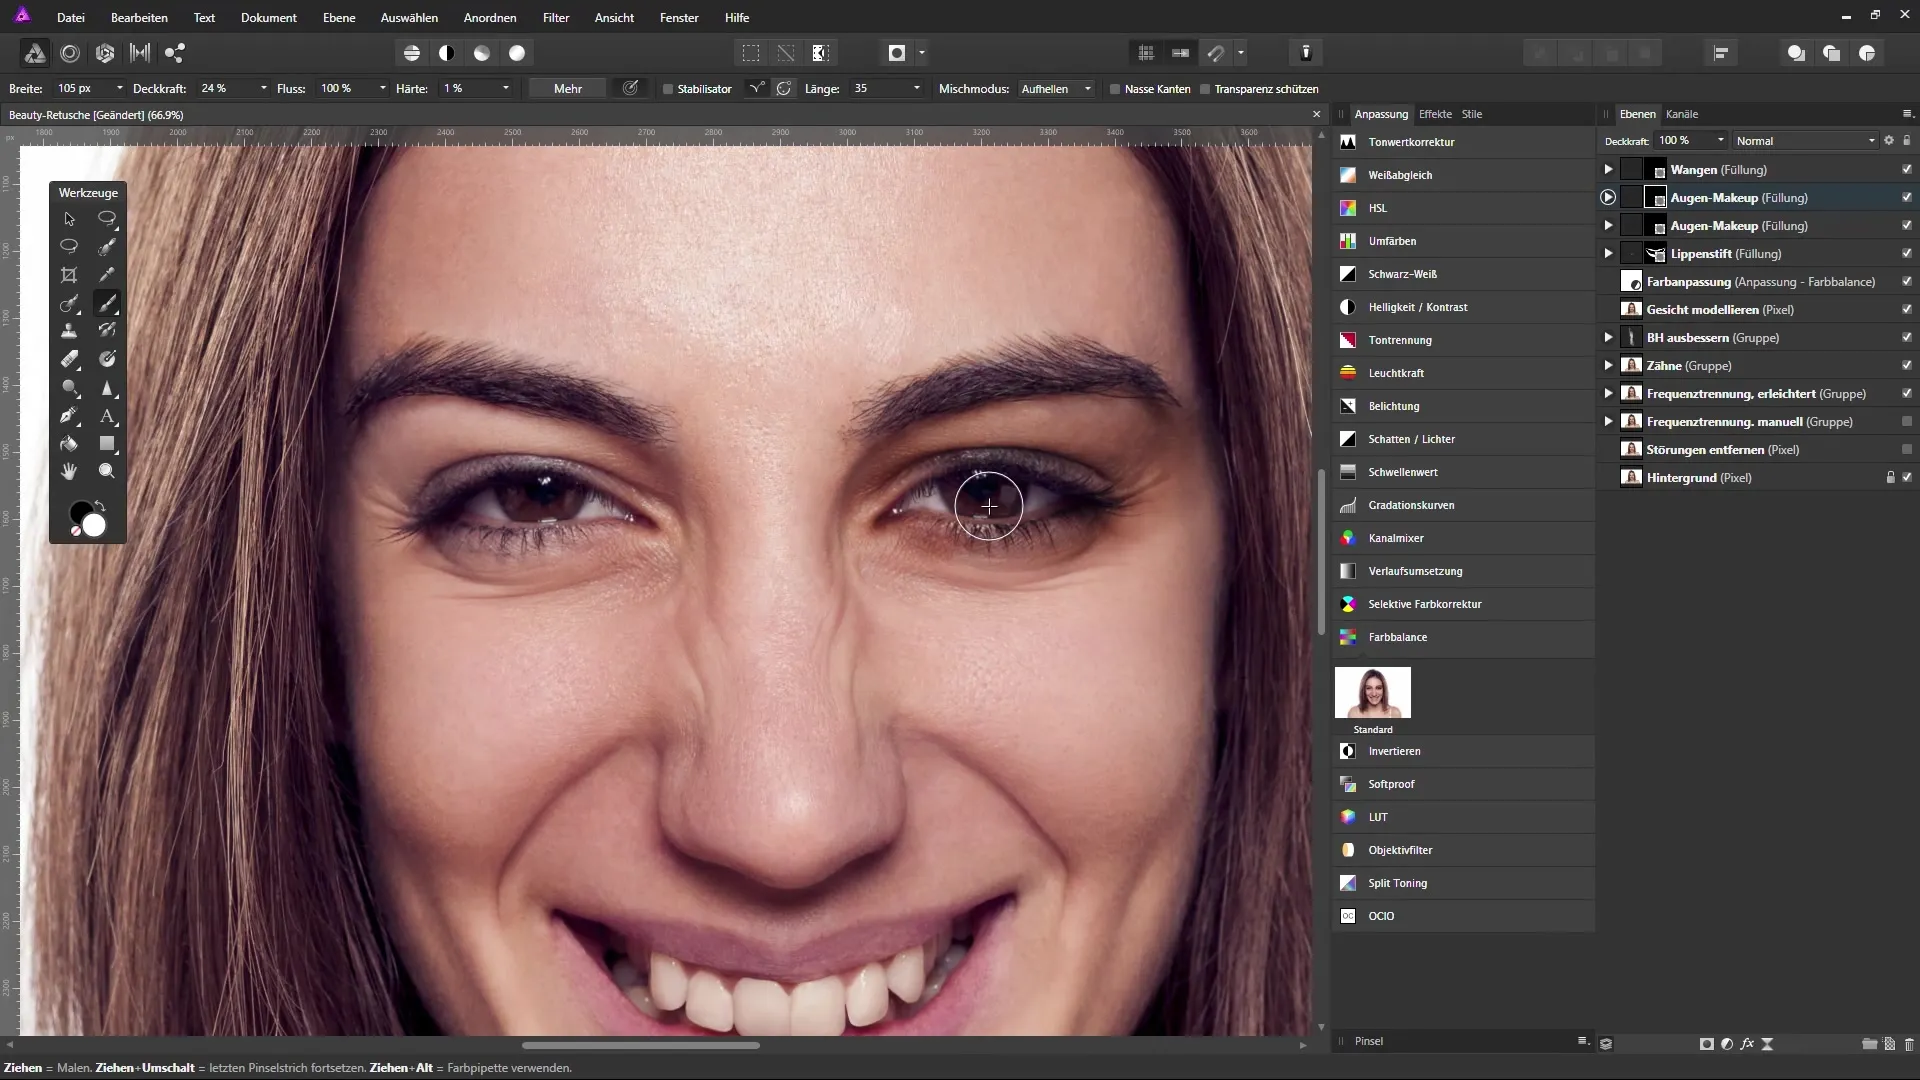Open the Ebene menu
1920x1080 pixels.
339,18
